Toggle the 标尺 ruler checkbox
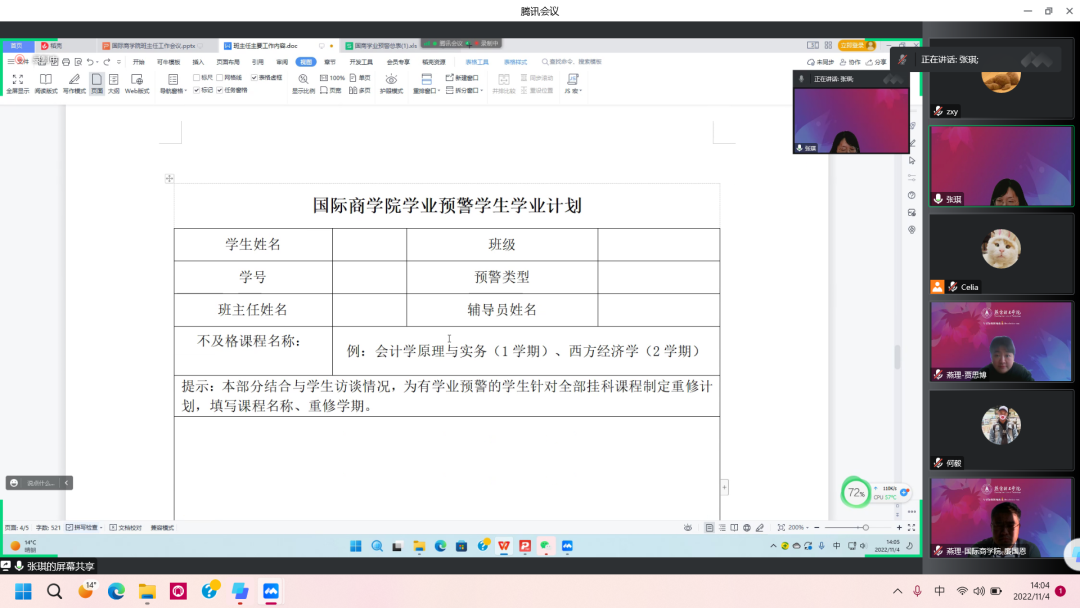Image resolution: width=1080 pixels, height=608 pixels. [x=197, y=77]
